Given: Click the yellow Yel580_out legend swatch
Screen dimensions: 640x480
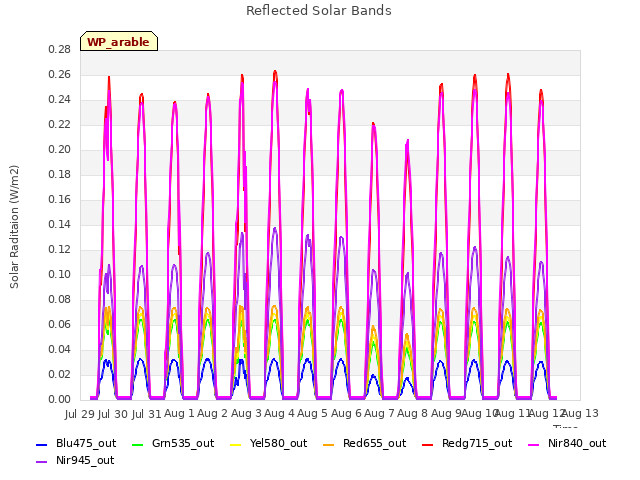Looking at the screenshot, I should [236, 444].
